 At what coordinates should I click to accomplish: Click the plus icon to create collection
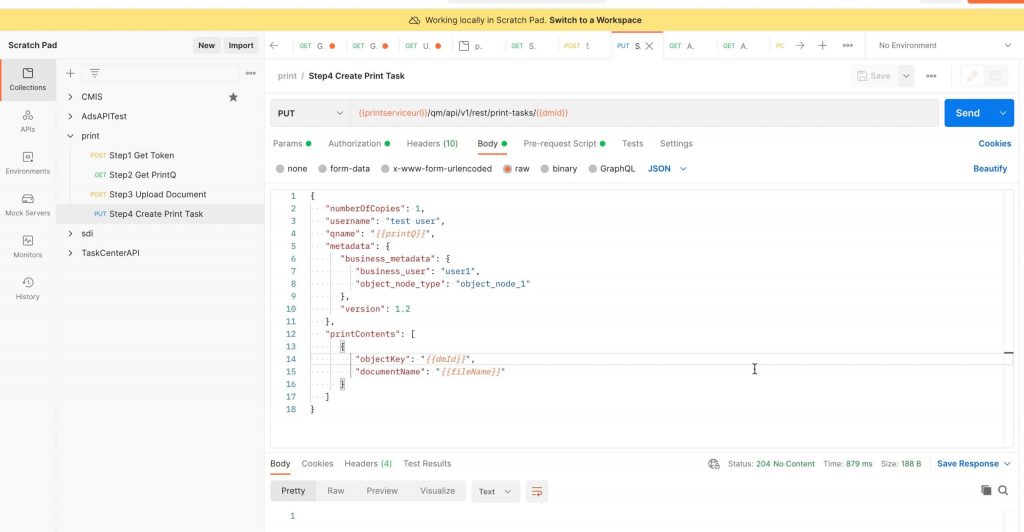coord(71,73)
